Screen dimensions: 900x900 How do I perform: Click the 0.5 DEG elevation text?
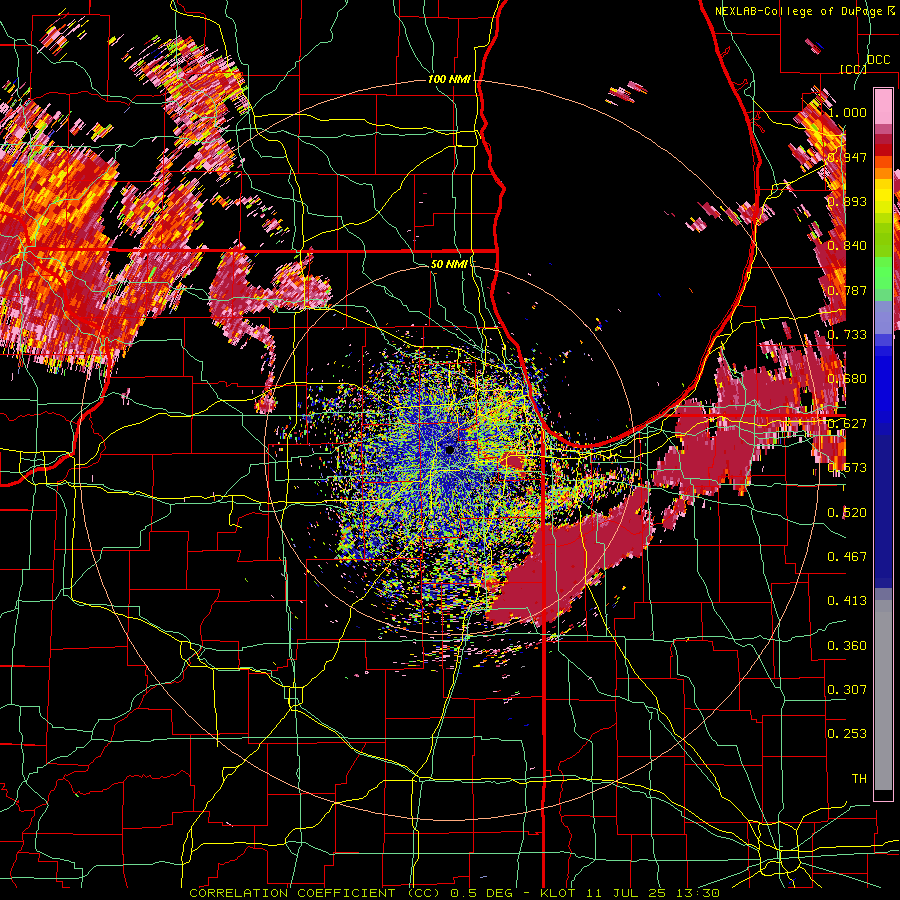coord(482,893)
